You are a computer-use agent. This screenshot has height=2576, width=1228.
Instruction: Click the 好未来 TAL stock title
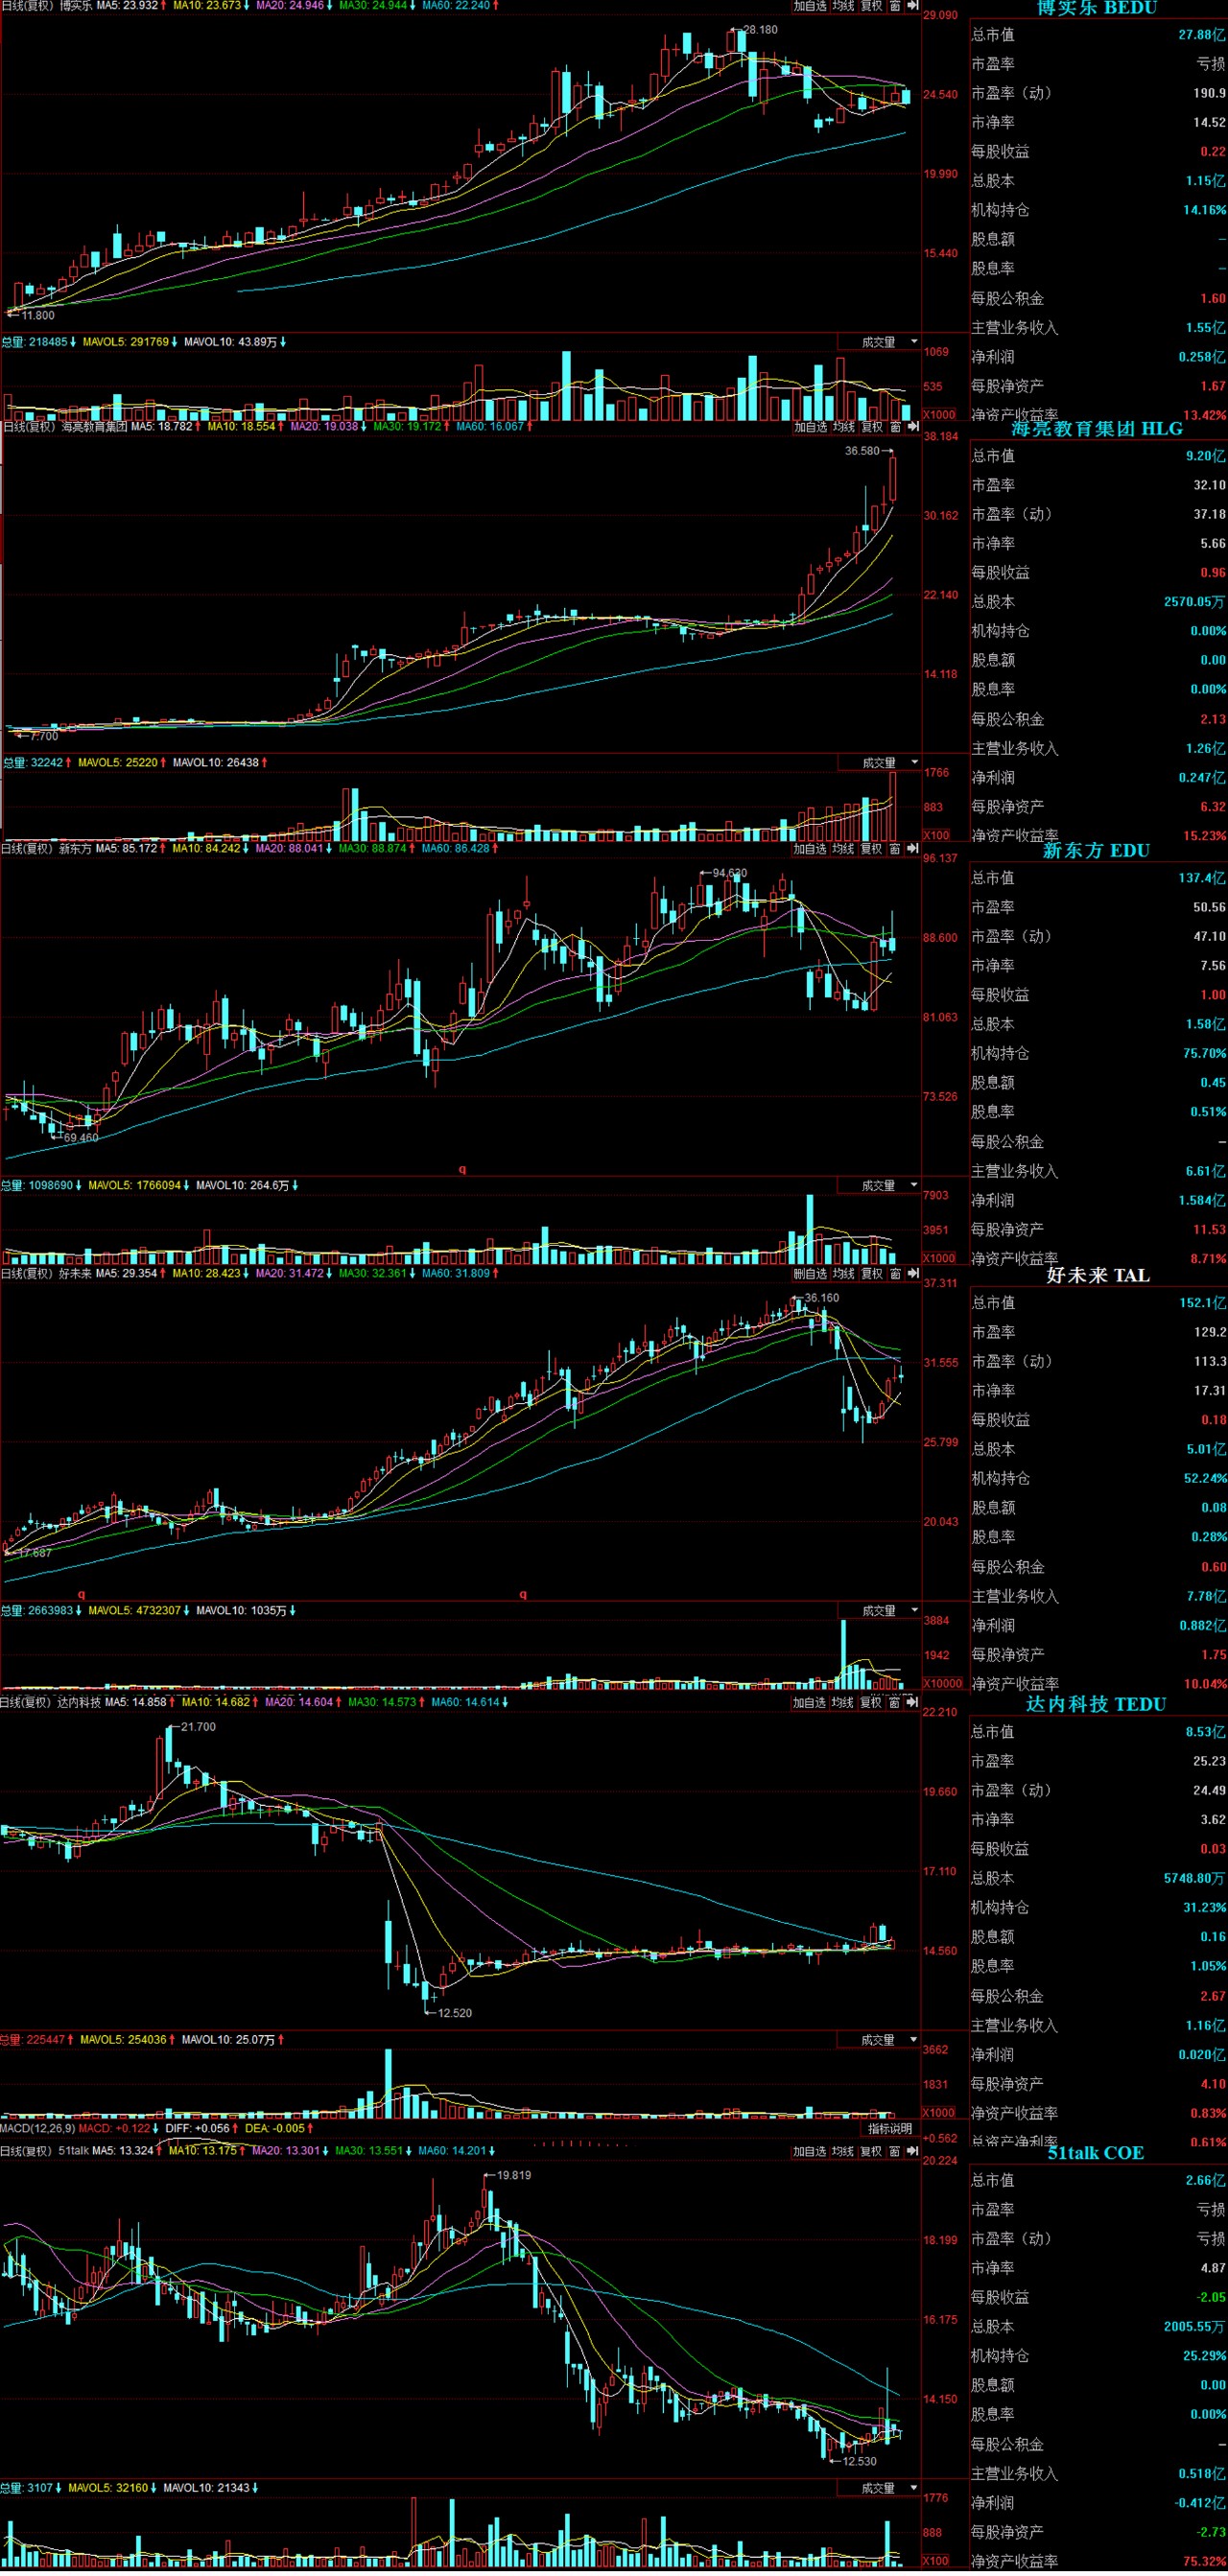[1098, 1276]
